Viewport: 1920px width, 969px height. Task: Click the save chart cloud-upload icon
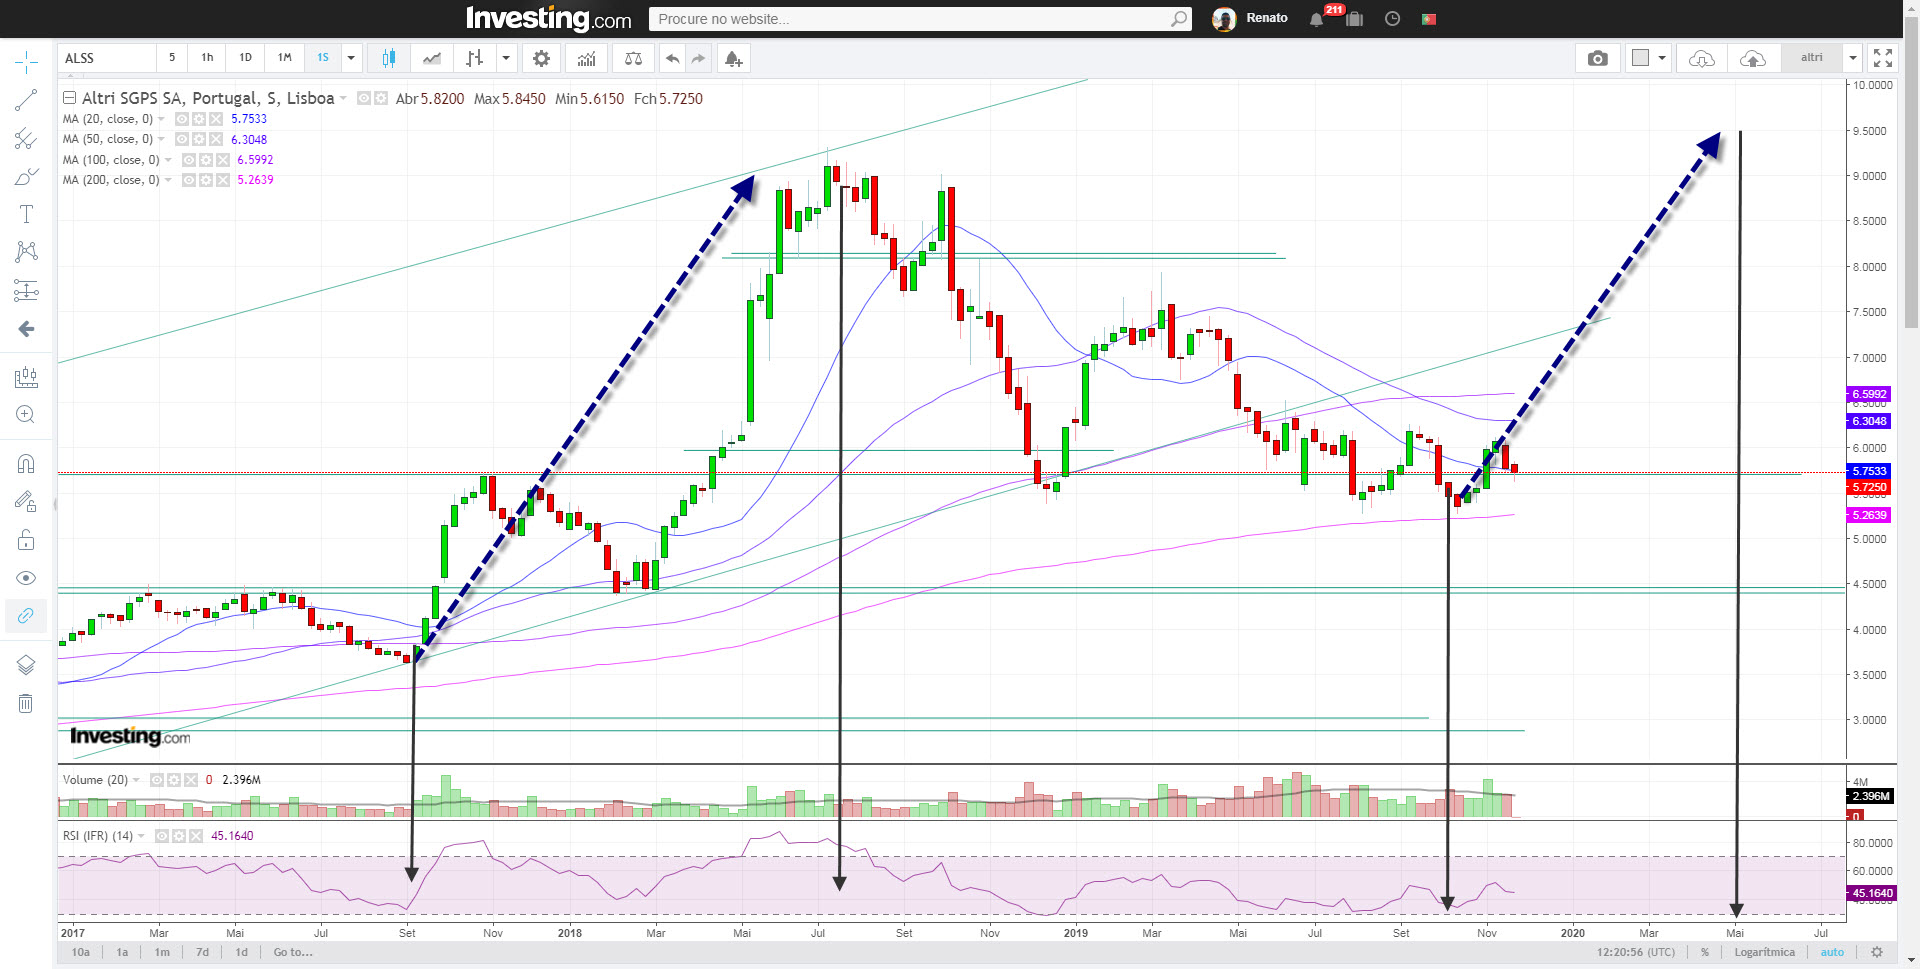click(x=1753, y=58)
